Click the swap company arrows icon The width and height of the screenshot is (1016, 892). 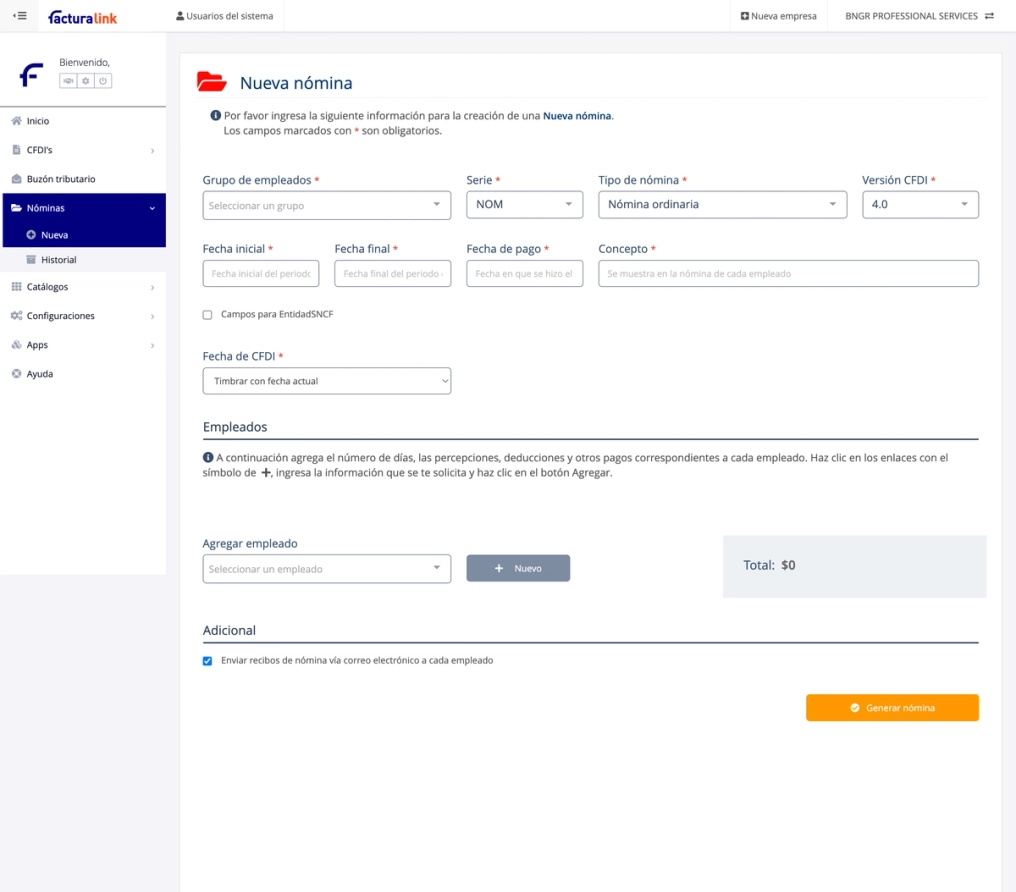(989, 16)
